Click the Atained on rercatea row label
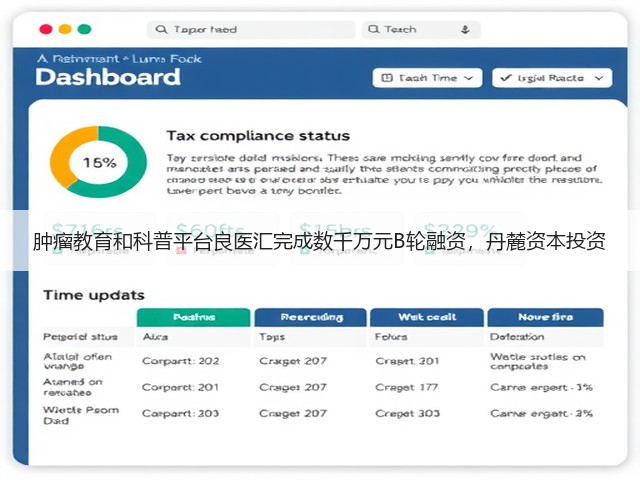 tap(73, 387)
